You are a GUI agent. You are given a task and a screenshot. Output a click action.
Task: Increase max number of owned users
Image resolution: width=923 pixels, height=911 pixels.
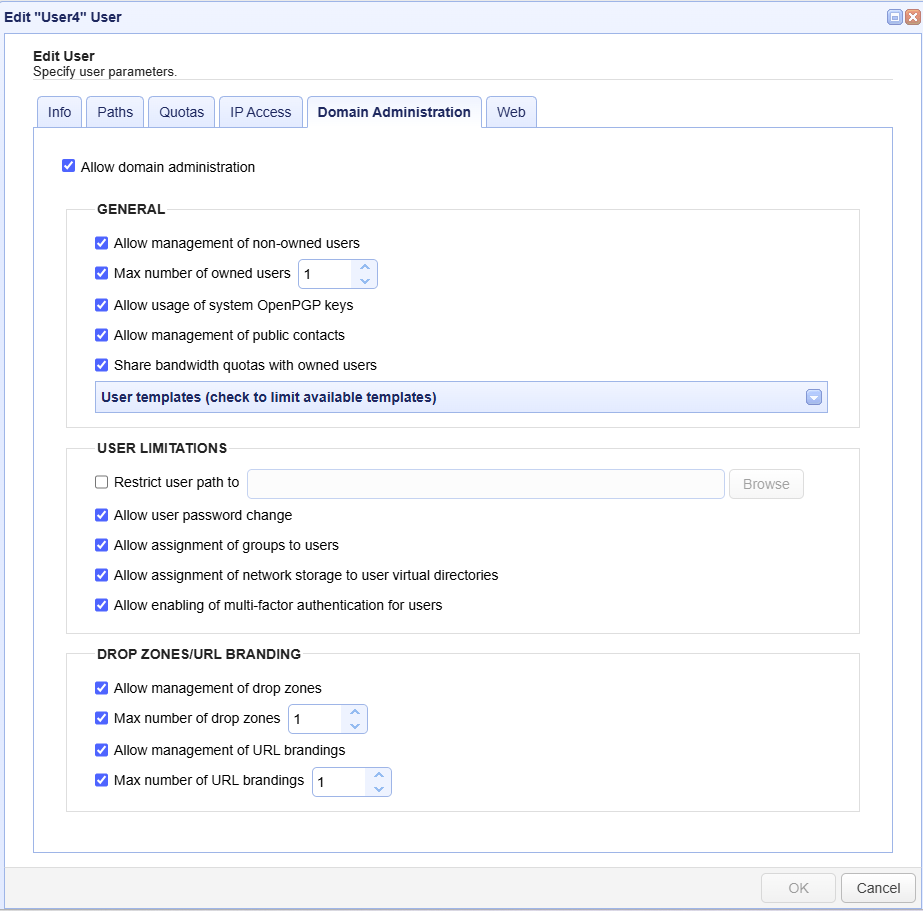(x=365, y=267)
